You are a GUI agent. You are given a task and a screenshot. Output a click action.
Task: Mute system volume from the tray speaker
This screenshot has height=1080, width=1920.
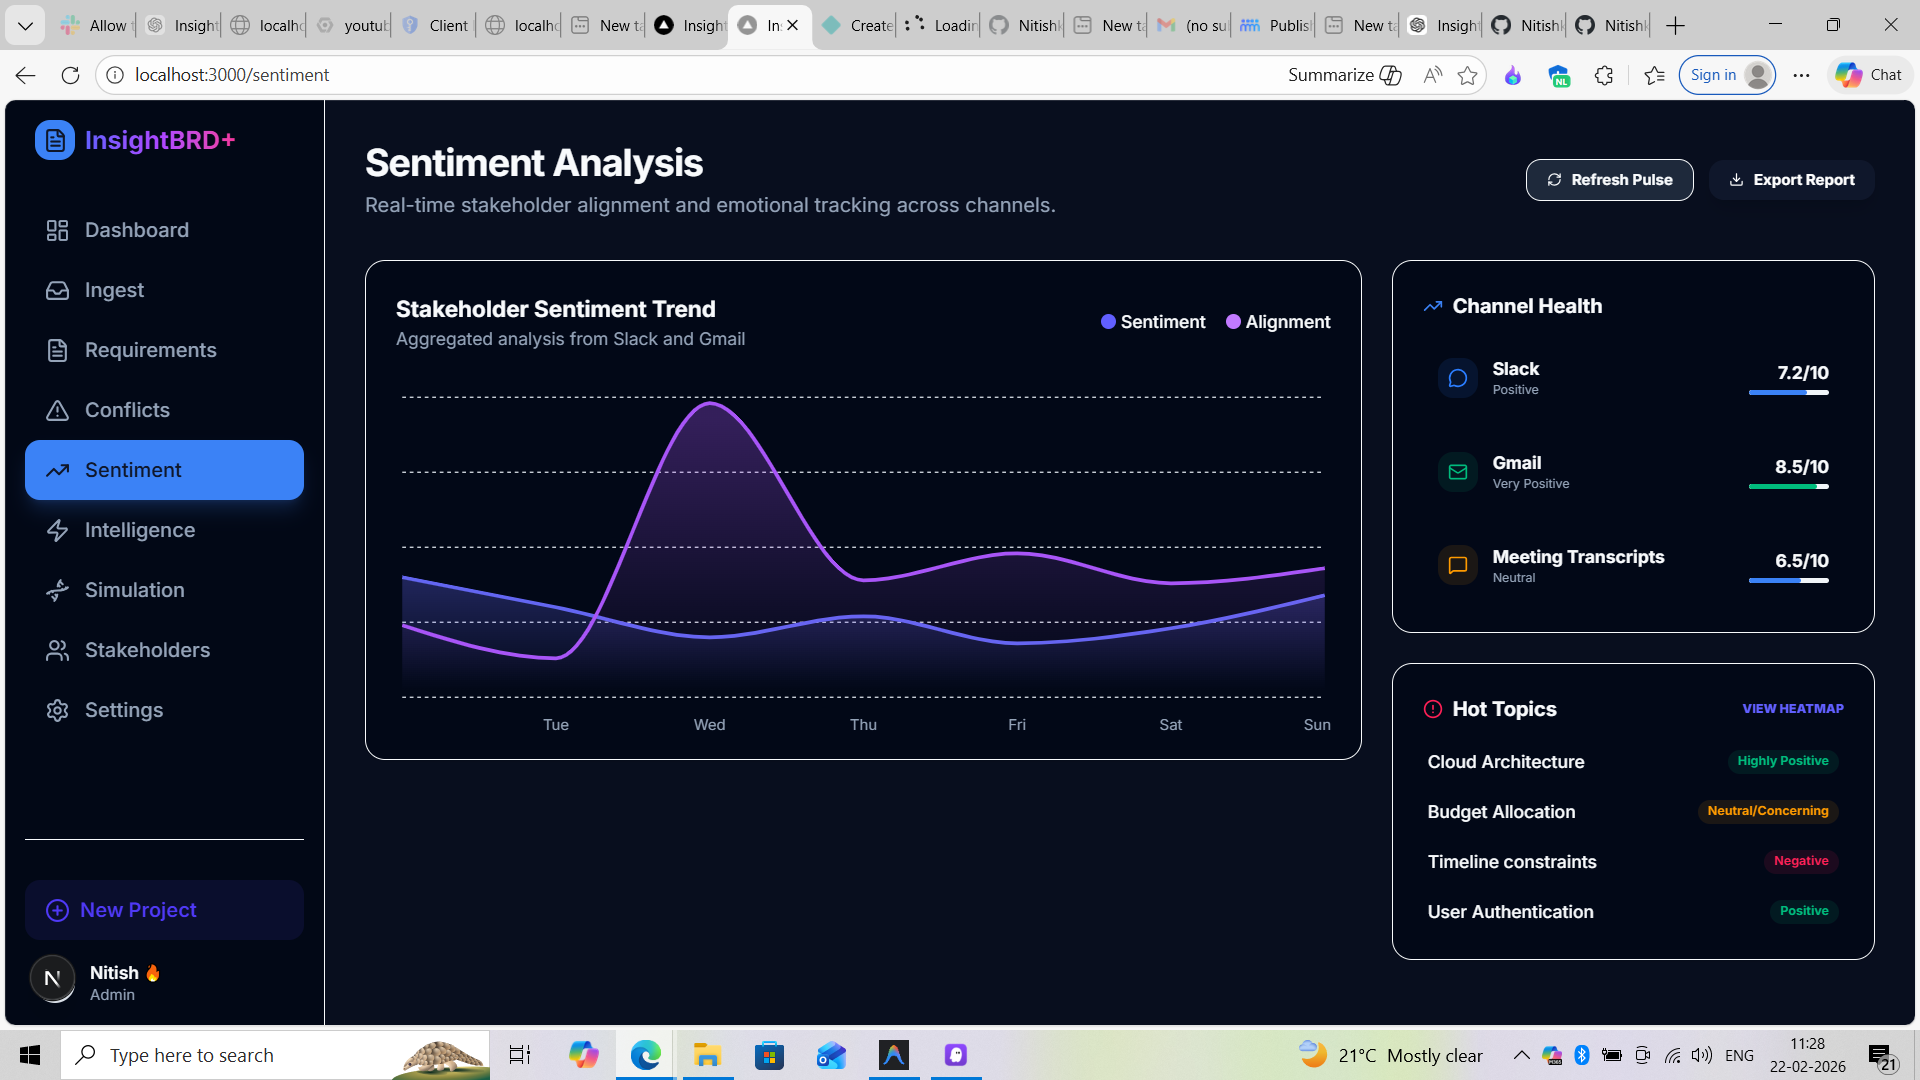coord(1702,1055)
